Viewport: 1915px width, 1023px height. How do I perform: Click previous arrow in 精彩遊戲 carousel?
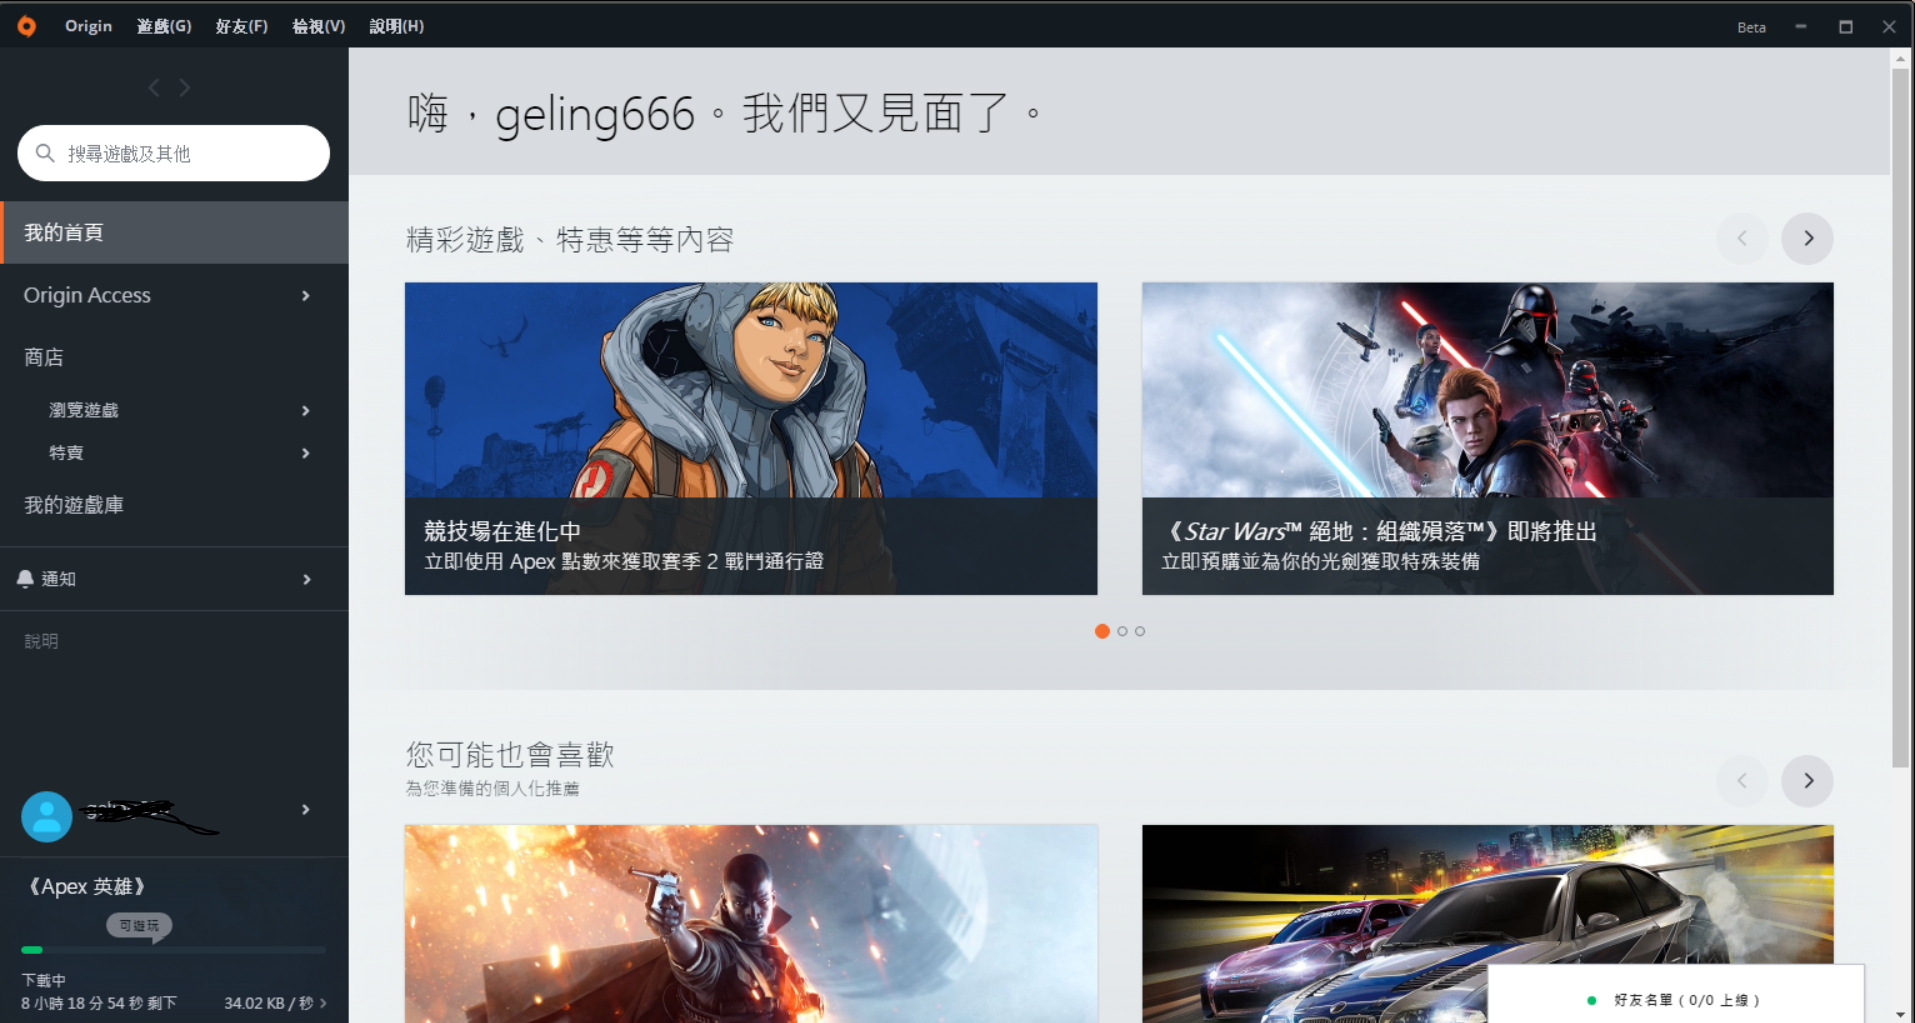click(x=1742, y=238)
